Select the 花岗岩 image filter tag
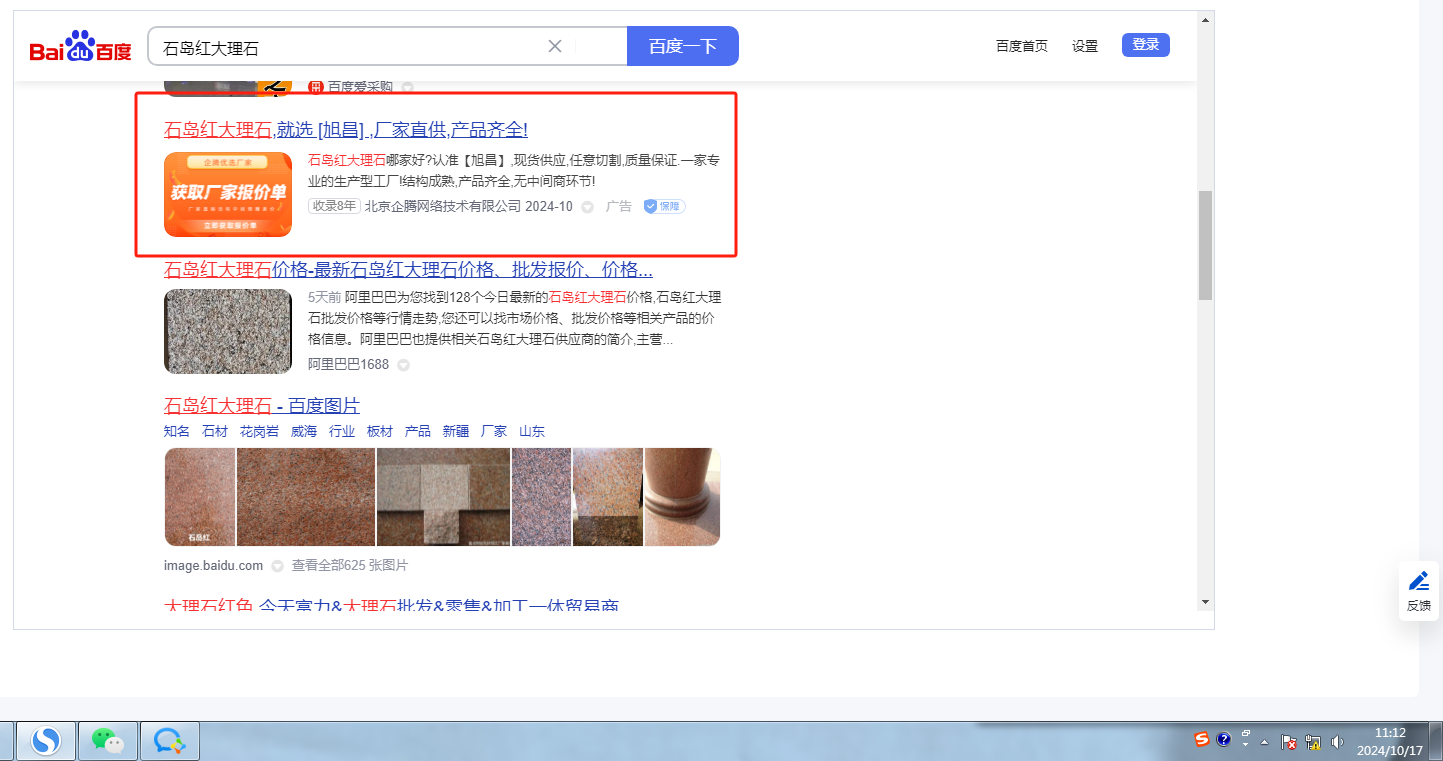The width and height of the screenshot is (1443, 761). [259, 431]
